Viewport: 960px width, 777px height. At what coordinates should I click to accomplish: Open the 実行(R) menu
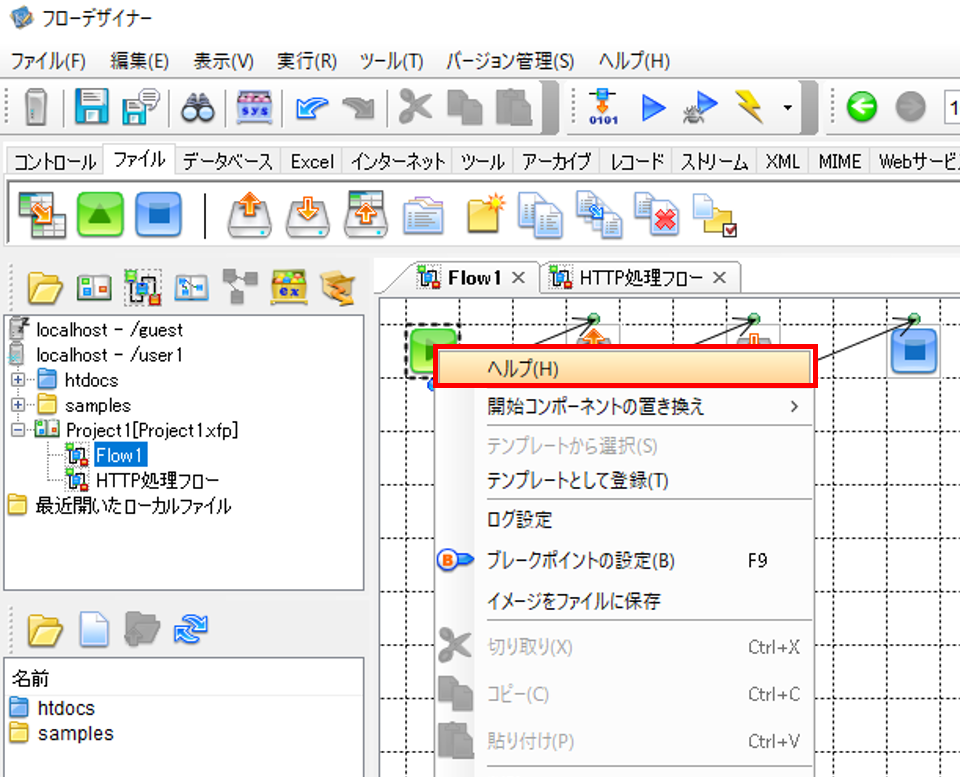(307, 61)
